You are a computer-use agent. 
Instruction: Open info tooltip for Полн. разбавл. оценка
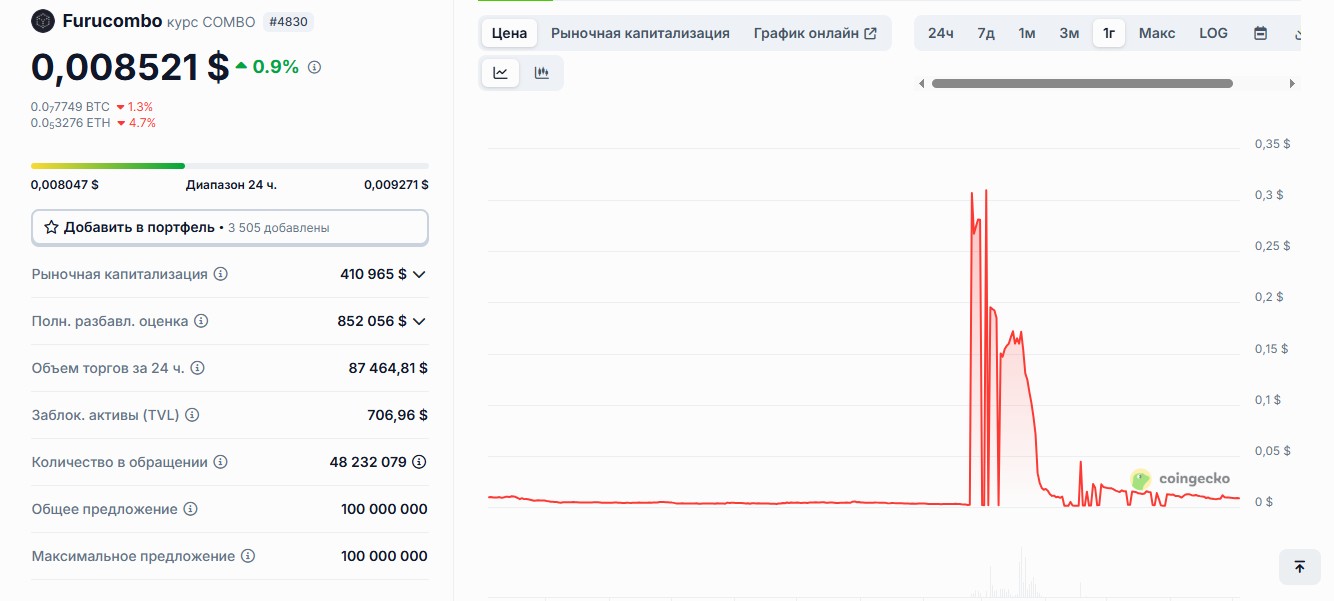[x=201, y=321]
